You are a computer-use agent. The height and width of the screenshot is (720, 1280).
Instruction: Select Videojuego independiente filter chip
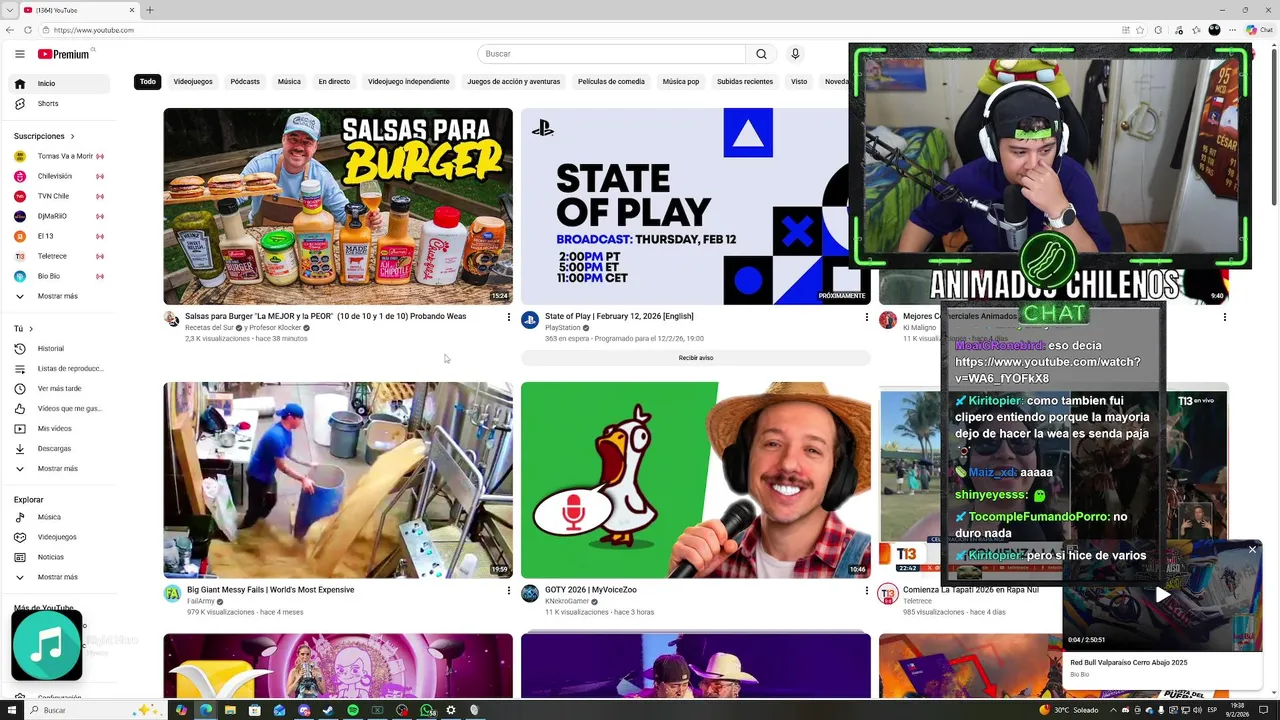(408, 82)
